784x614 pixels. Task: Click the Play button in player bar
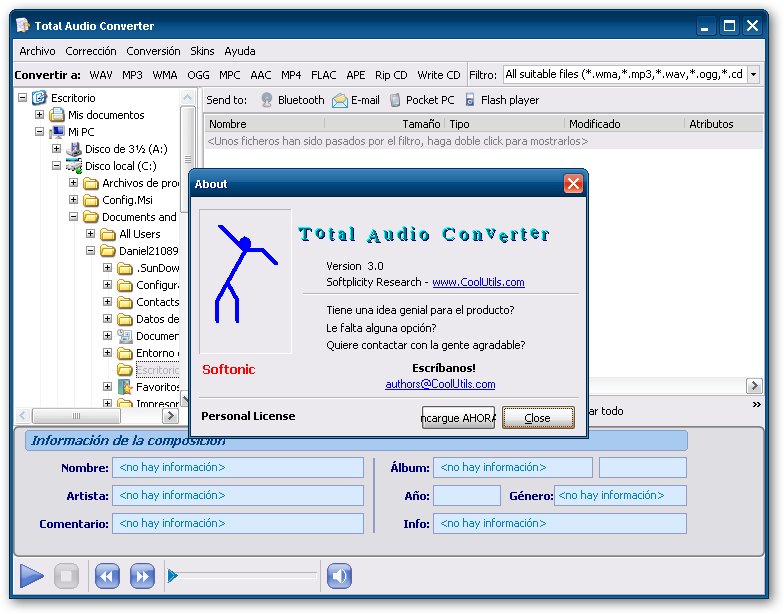click(32, 576)
